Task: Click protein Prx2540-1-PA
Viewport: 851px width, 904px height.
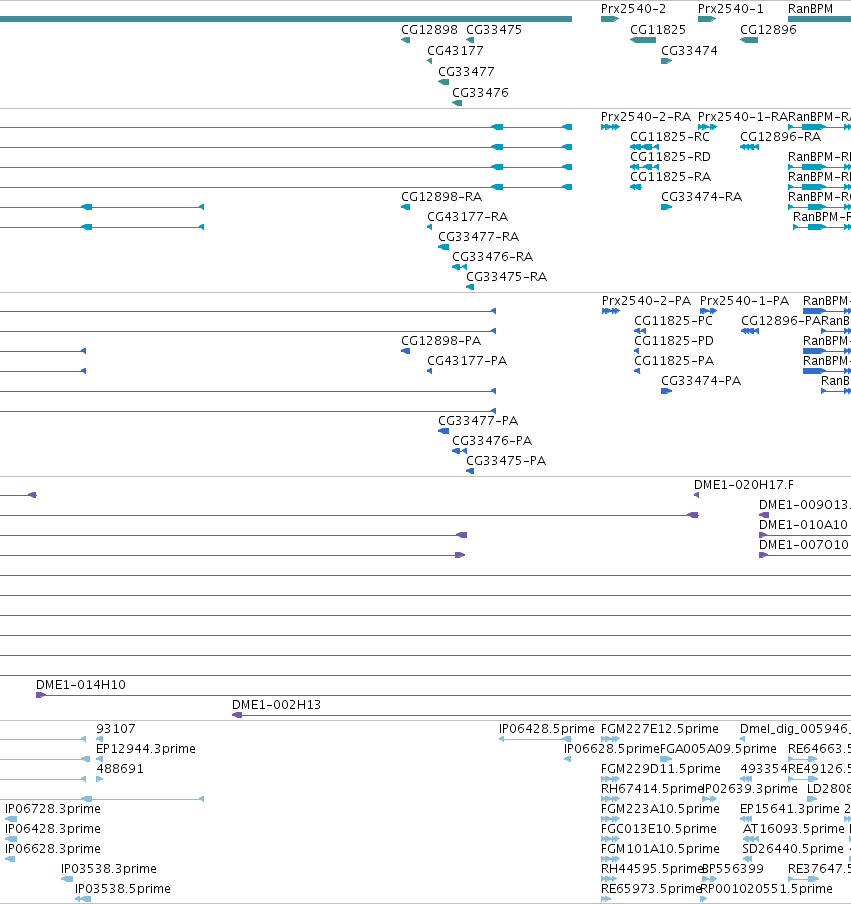Action: 744,300
